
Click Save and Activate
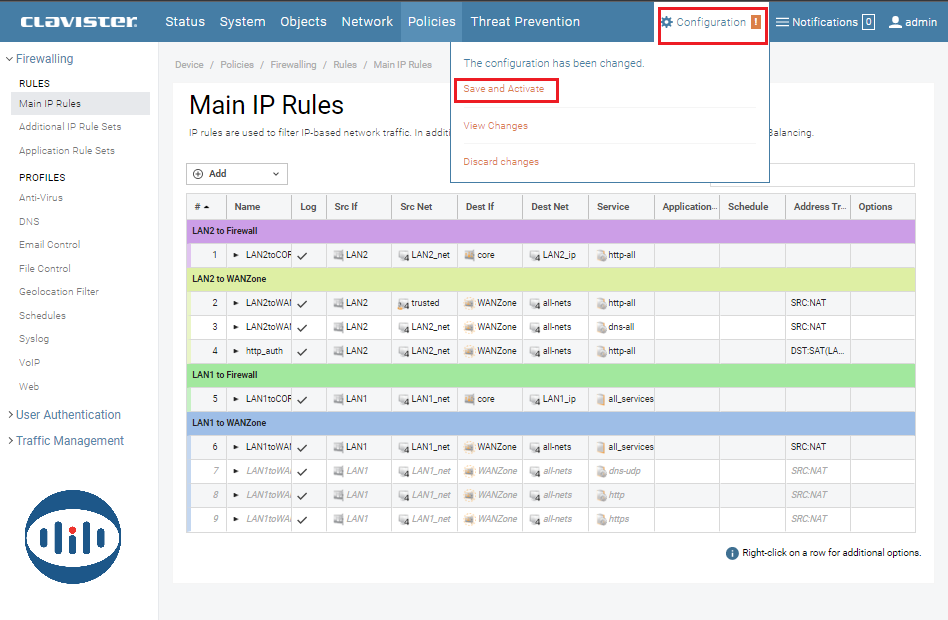[x=504, y=89]
